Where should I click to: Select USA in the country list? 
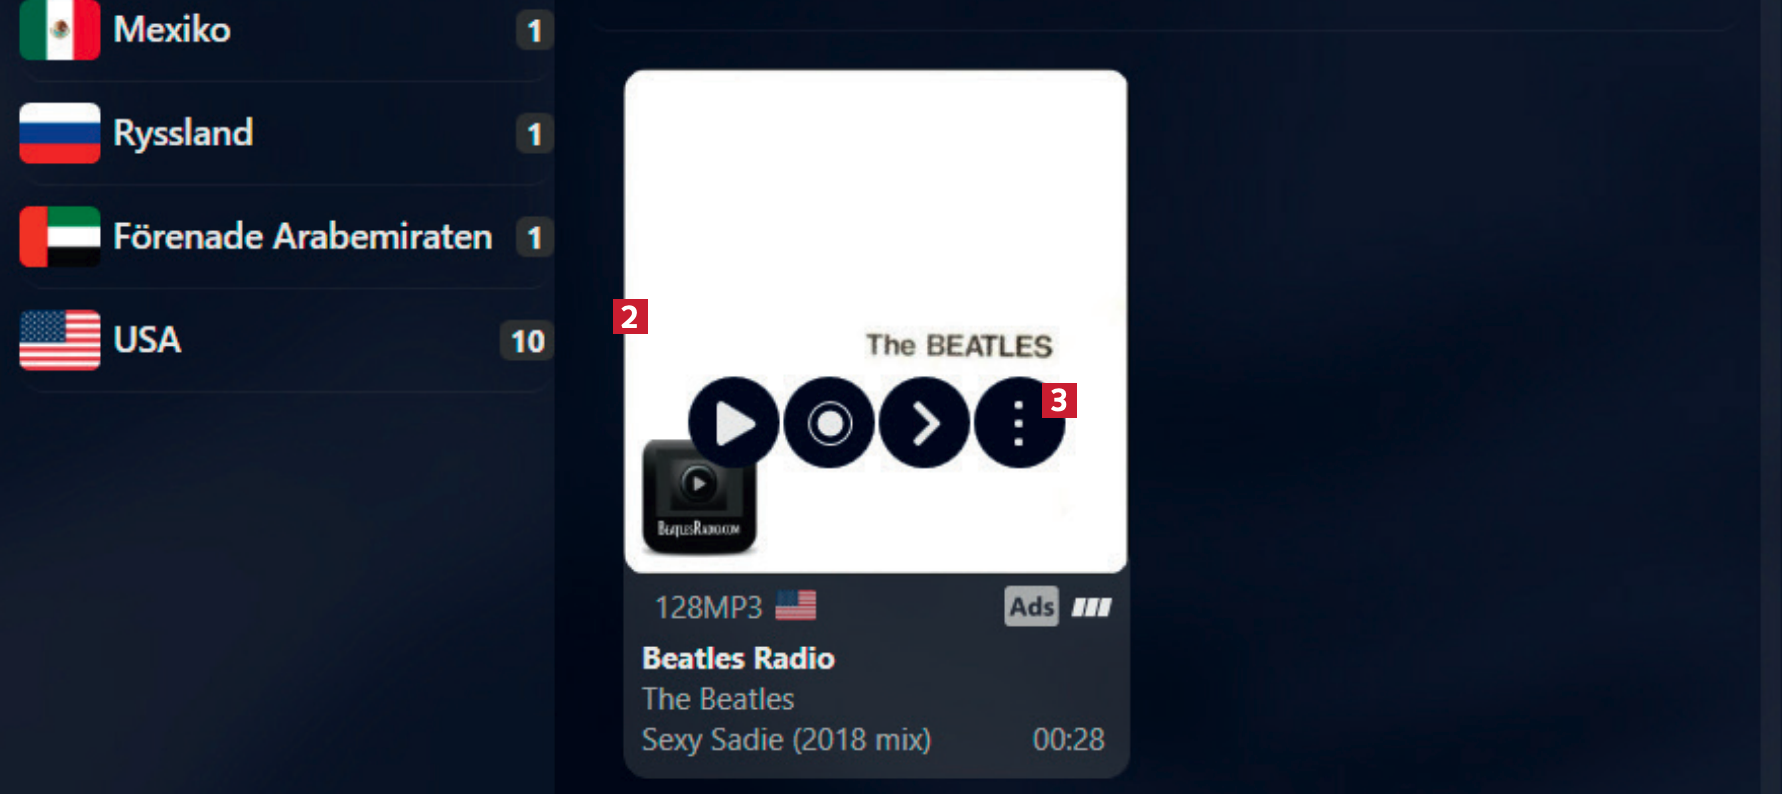click(285, 340)
